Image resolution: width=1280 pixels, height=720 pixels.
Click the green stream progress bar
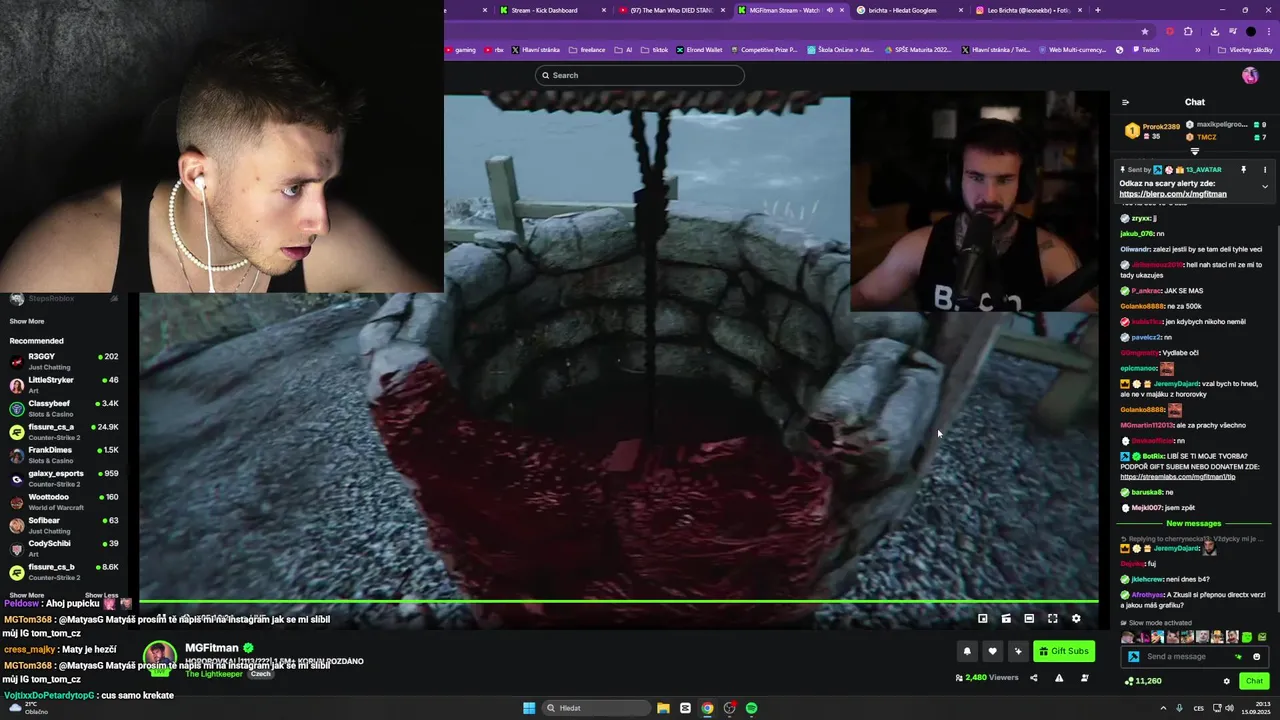pyautogui.click(x=618, y=602)
